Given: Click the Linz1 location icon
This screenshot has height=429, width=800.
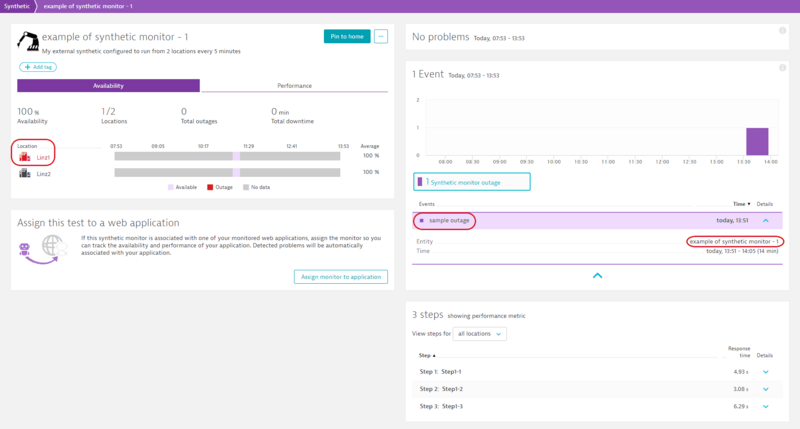Looking at the screenshot, I should pyautogui.click(x=26, y=157).
